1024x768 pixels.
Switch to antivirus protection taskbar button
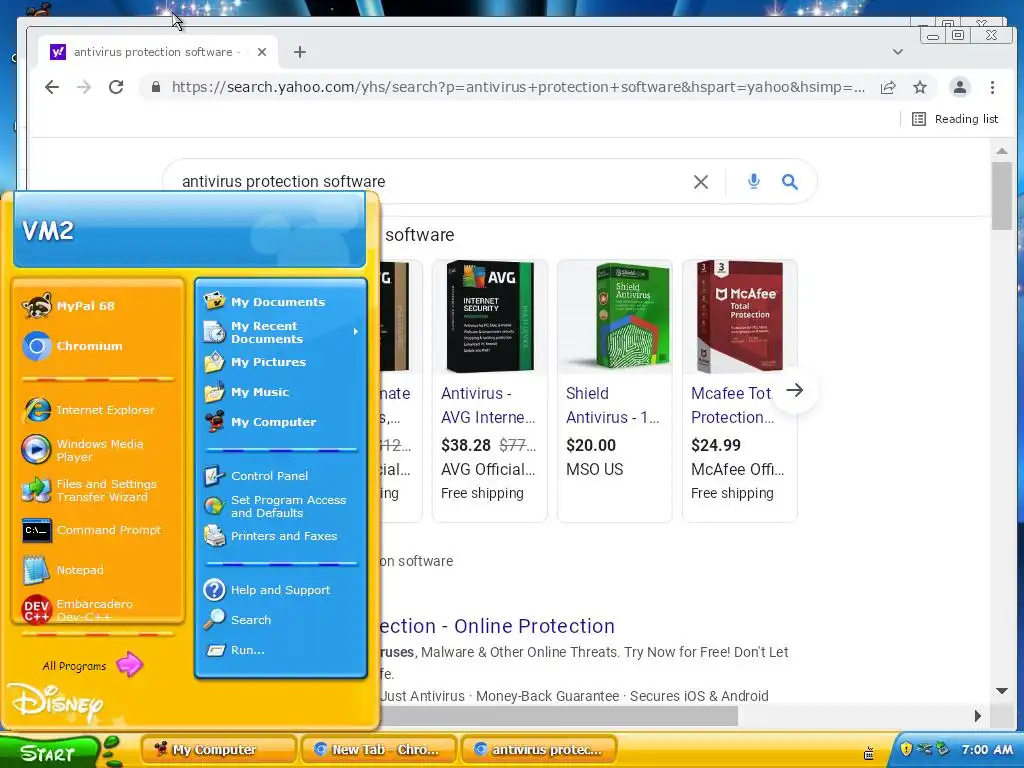point(539,750)
